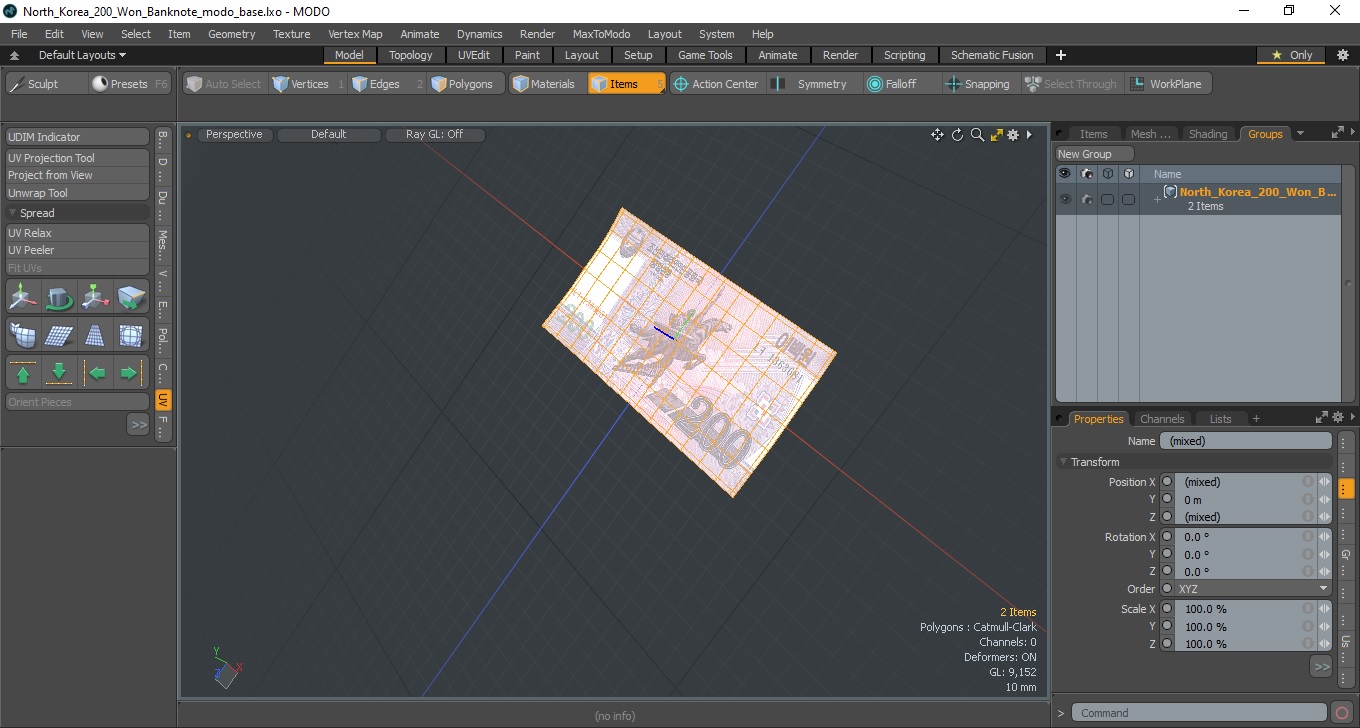Open the layout settings gear near Only
The width and height of the screenshot is (1360, 728).
(1342, 55)
